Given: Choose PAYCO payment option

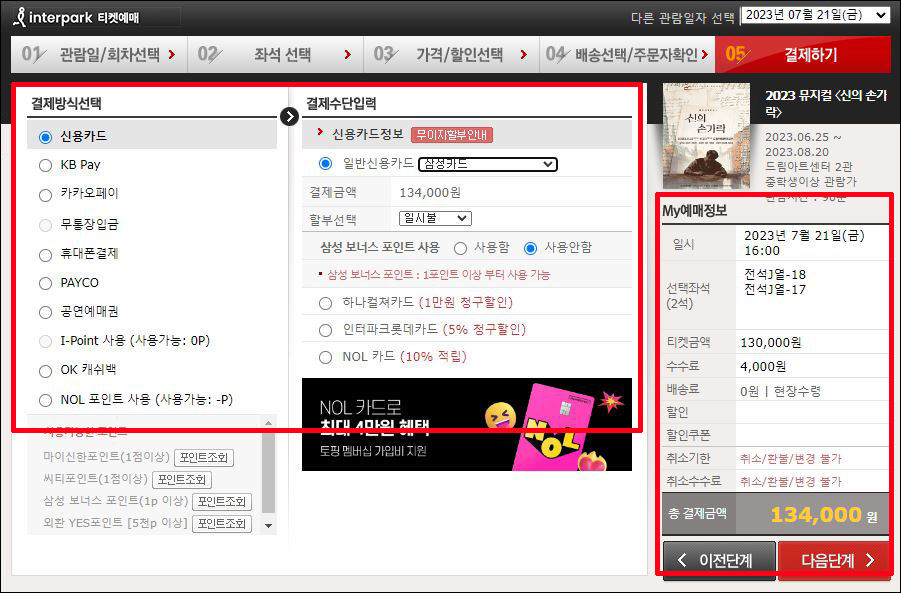Looking at the screenshot, I should (x=45, y=283).
